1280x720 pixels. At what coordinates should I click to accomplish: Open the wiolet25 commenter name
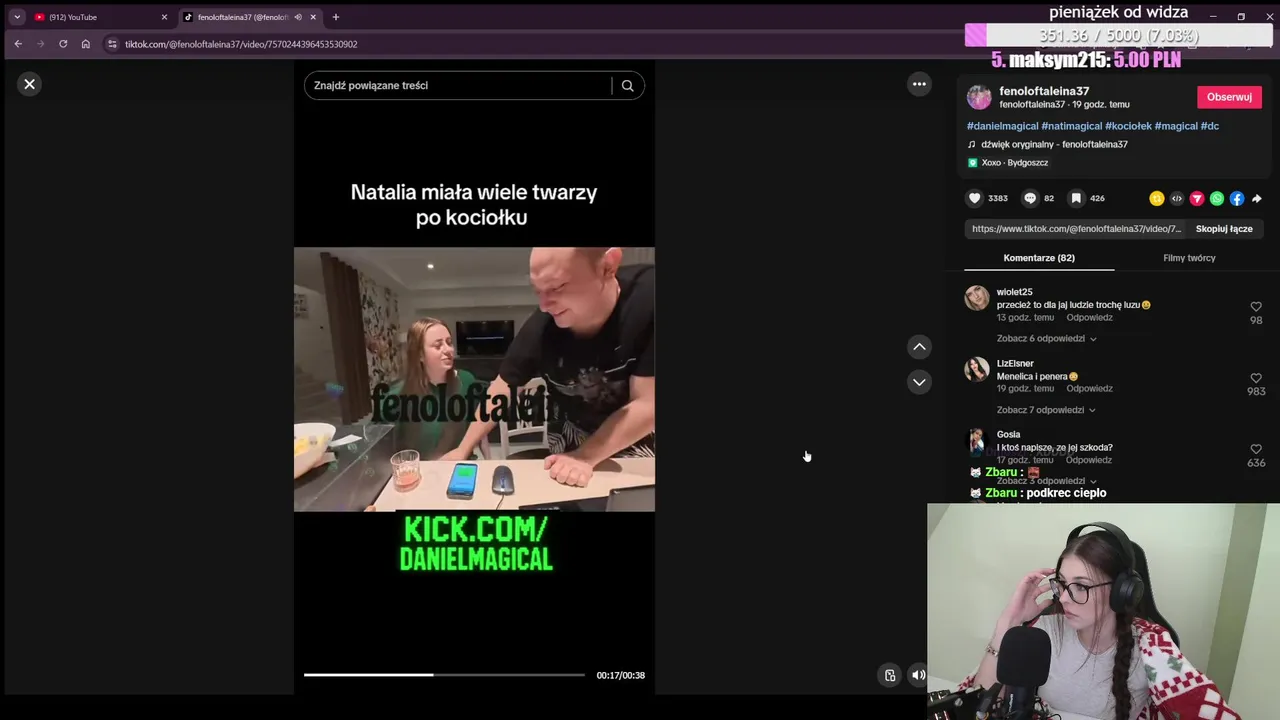(x=1014, y=292)
